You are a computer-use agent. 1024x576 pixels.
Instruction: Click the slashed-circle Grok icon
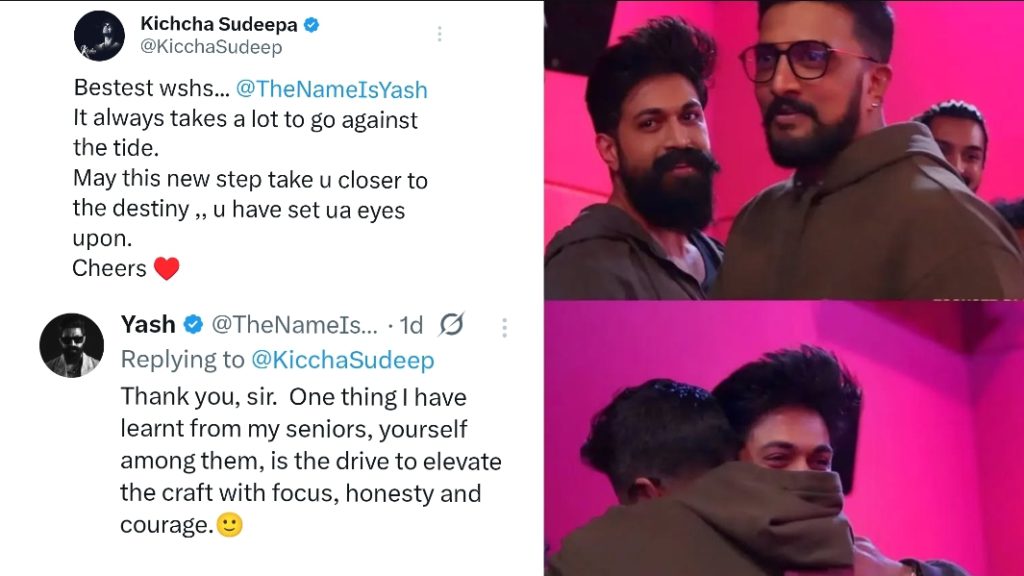tap(451, 324)
